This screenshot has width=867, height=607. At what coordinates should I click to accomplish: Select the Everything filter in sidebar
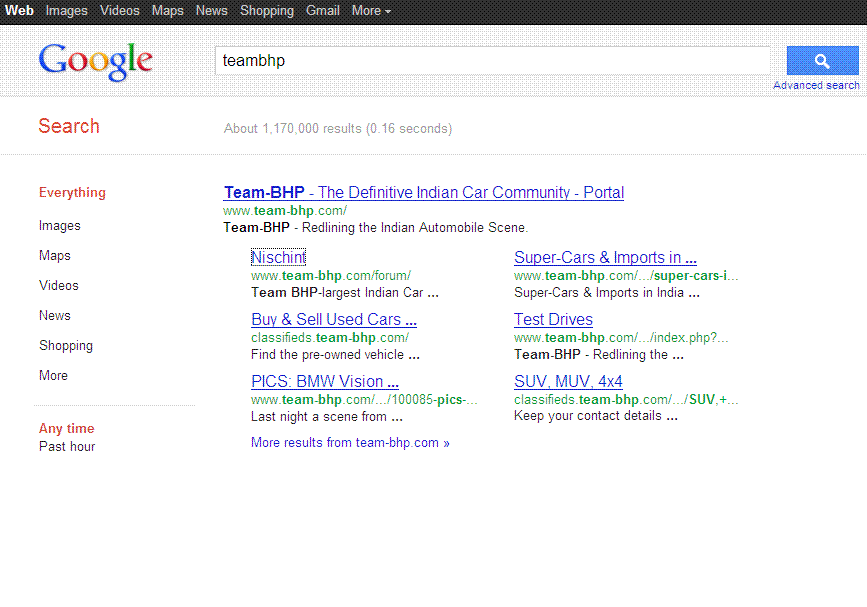click(x=72, y=192)
